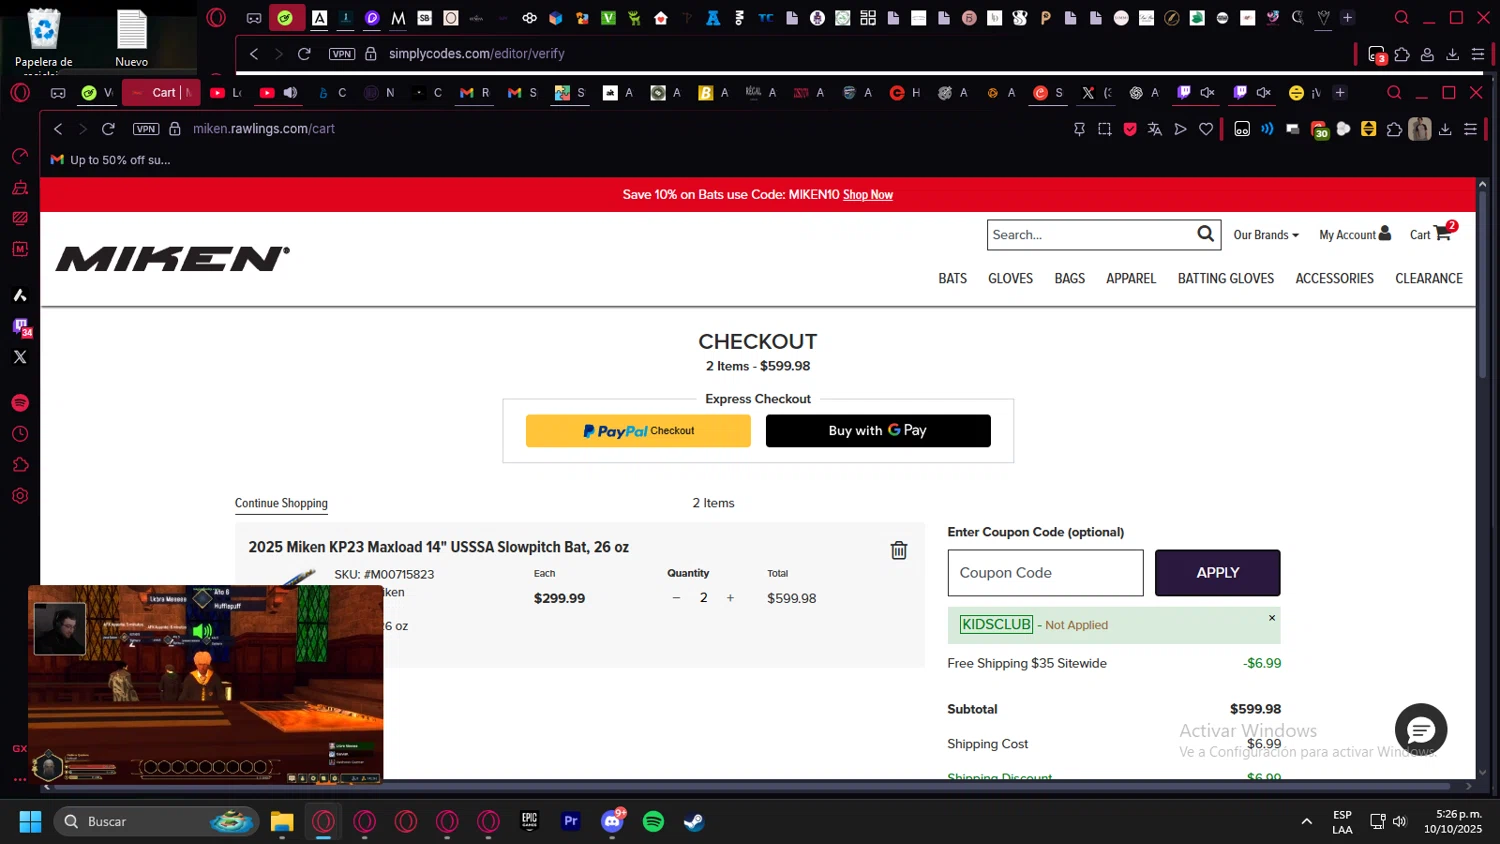This screenshot has width=1500, height=844.
Task: Unmute the first Twitch tab
Action: tap(1207, 93)
